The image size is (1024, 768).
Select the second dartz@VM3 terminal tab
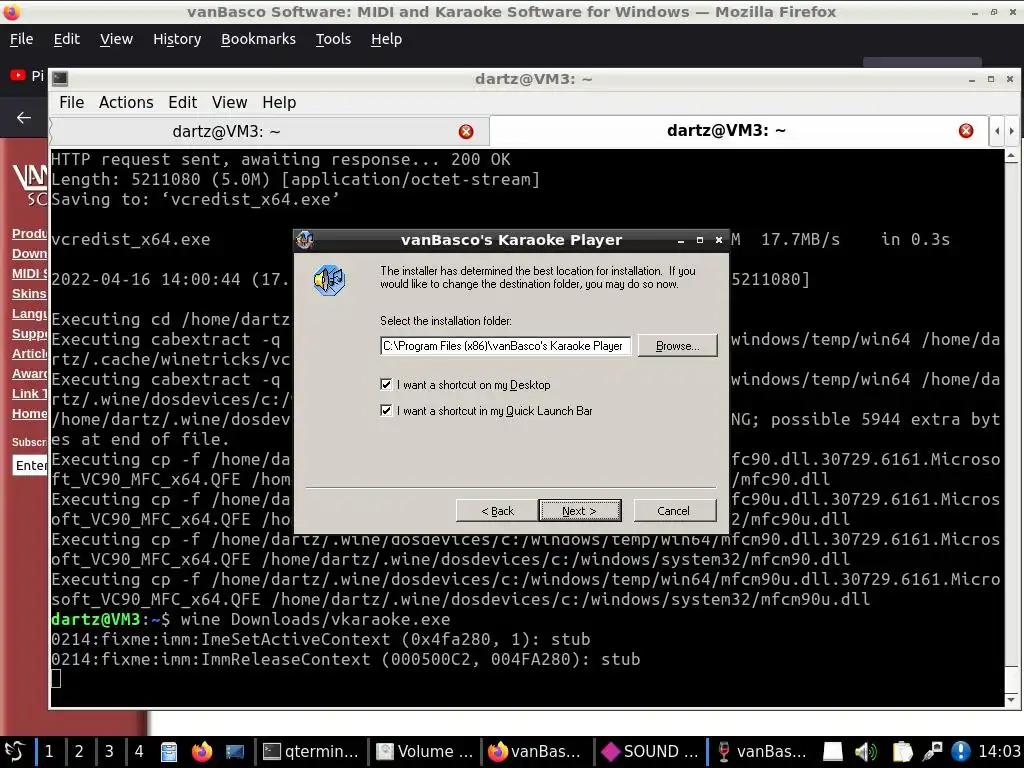coord(726,130)
